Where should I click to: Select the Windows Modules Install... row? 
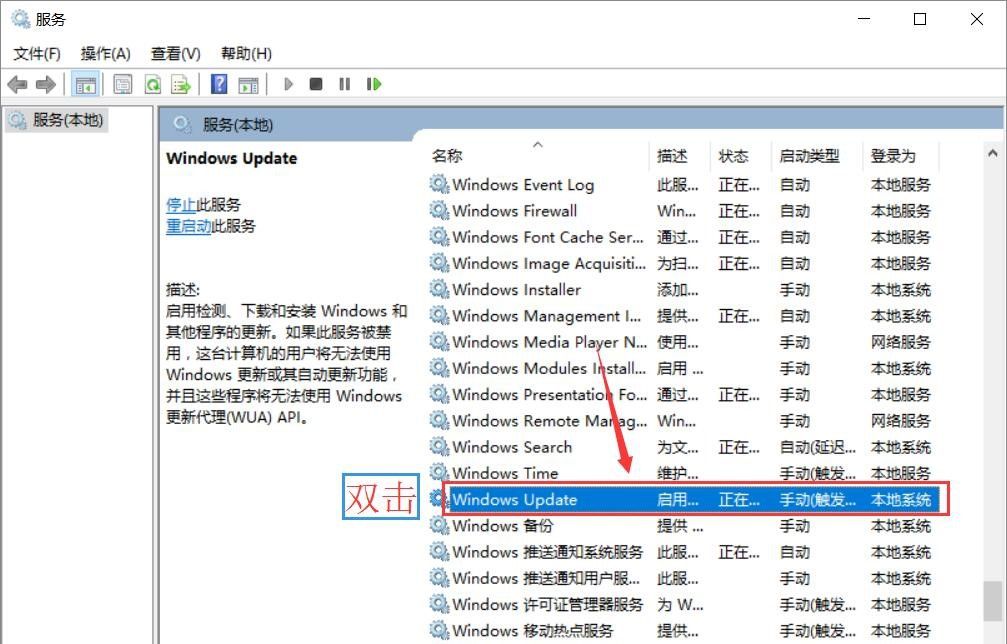coord(684,369)
